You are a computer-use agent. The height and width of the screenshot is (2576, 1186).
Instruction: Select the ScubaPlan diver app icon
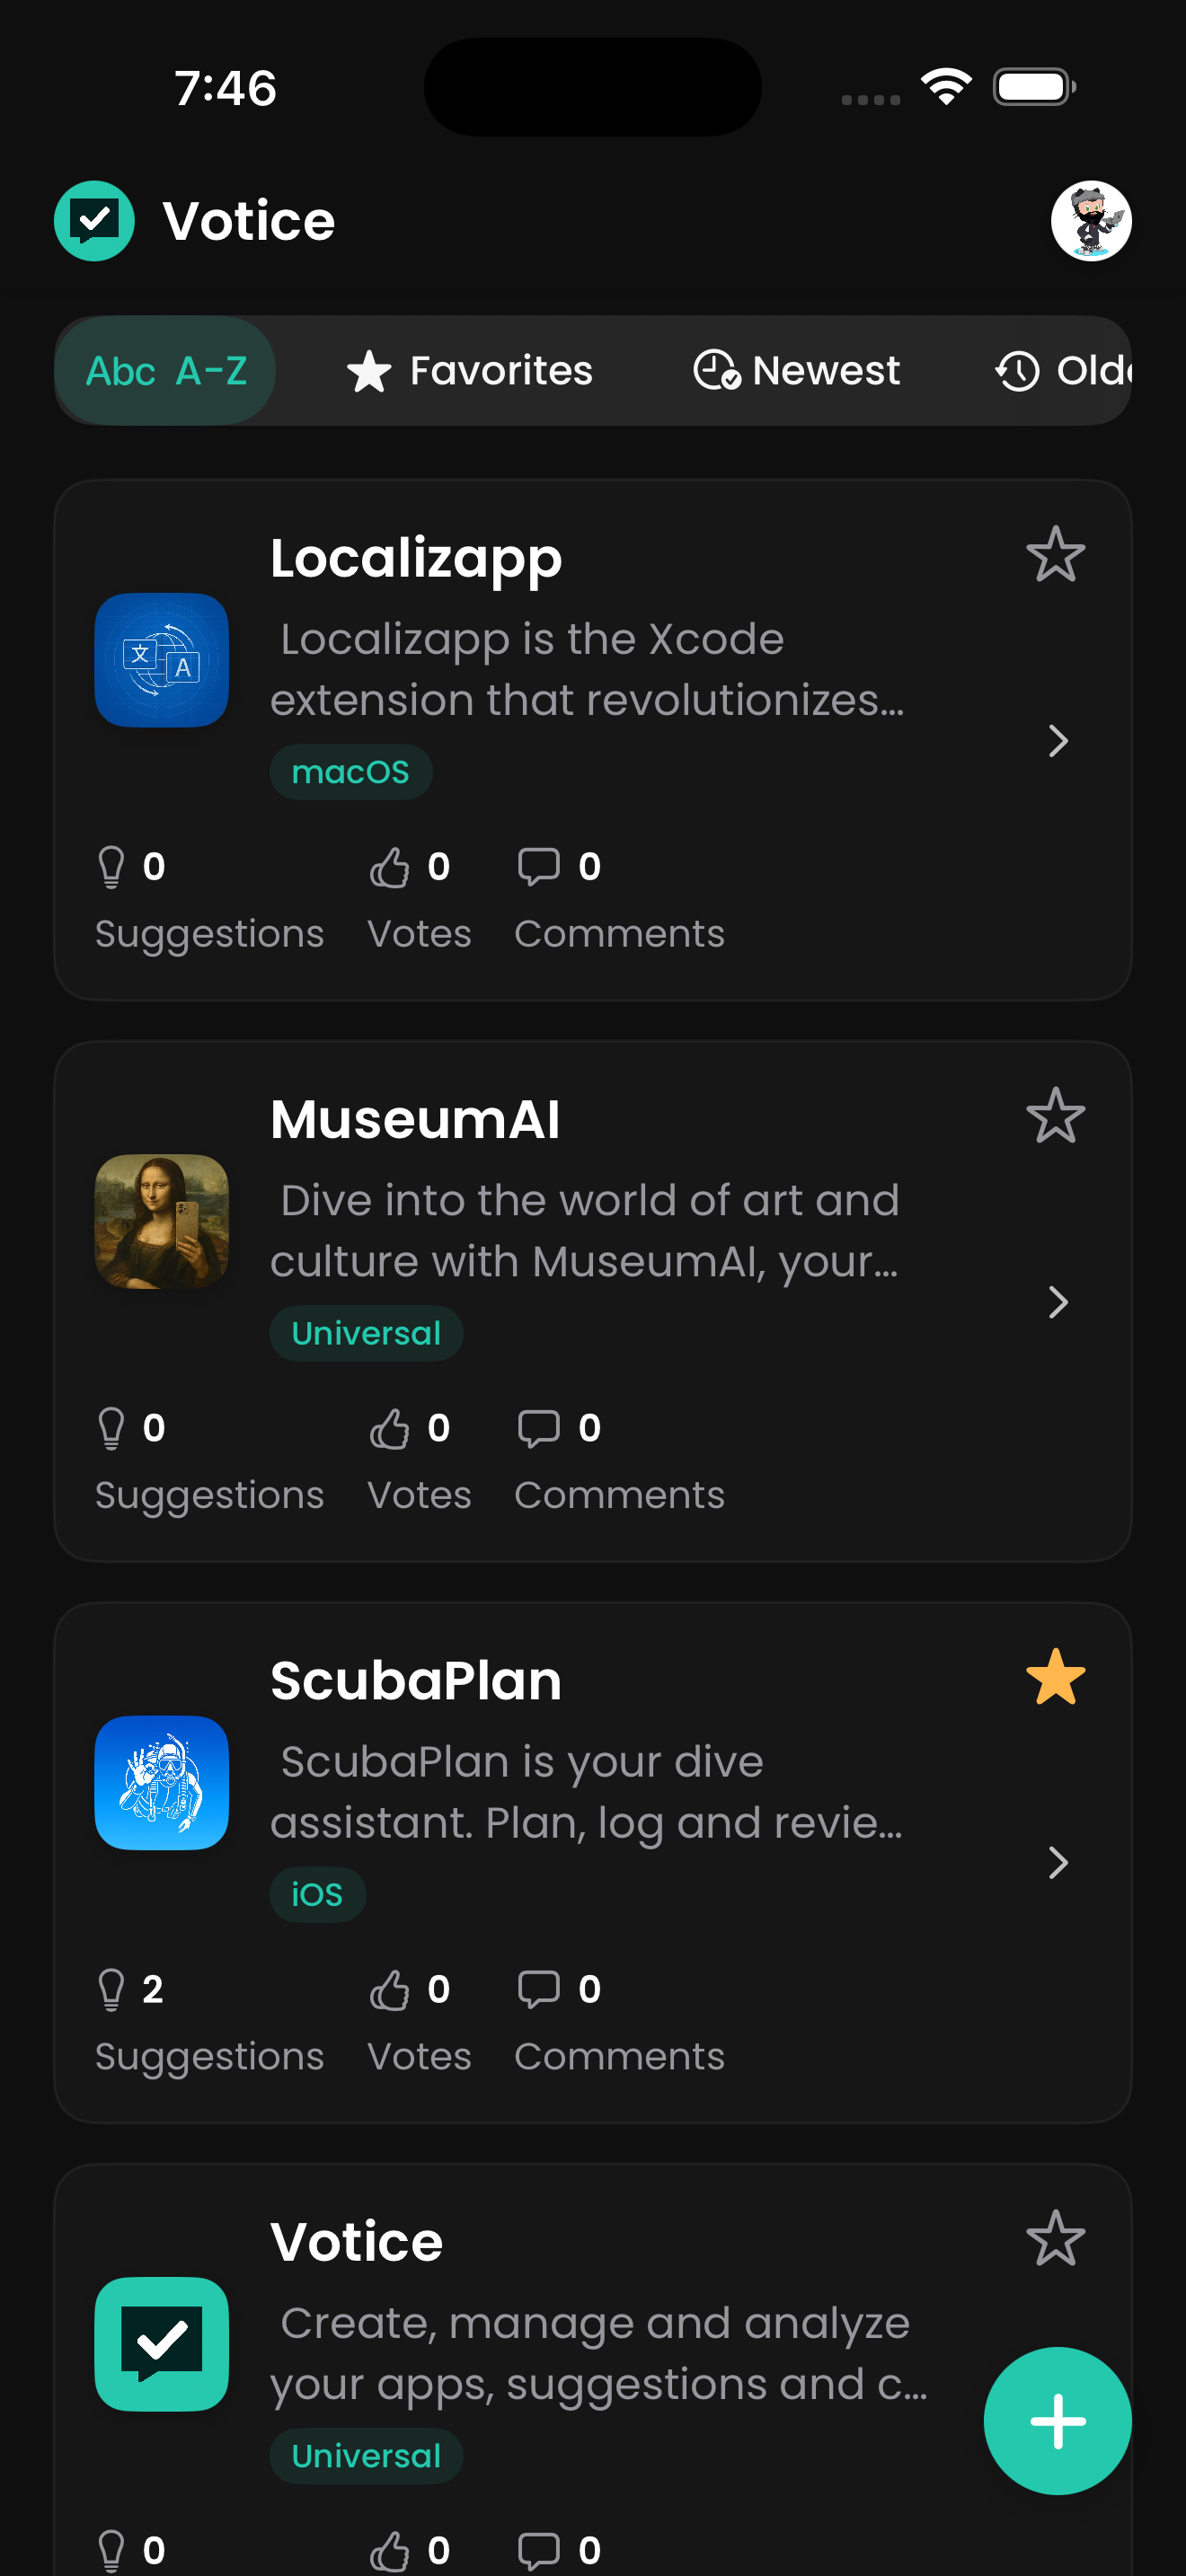pos(161,1784)
